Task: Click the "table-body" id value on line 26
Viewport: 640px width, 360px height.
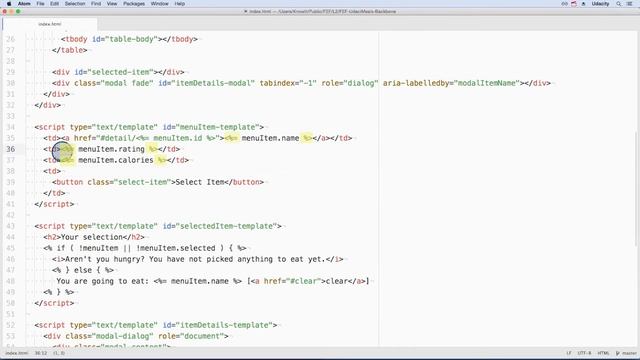Action: coord(132,39)
